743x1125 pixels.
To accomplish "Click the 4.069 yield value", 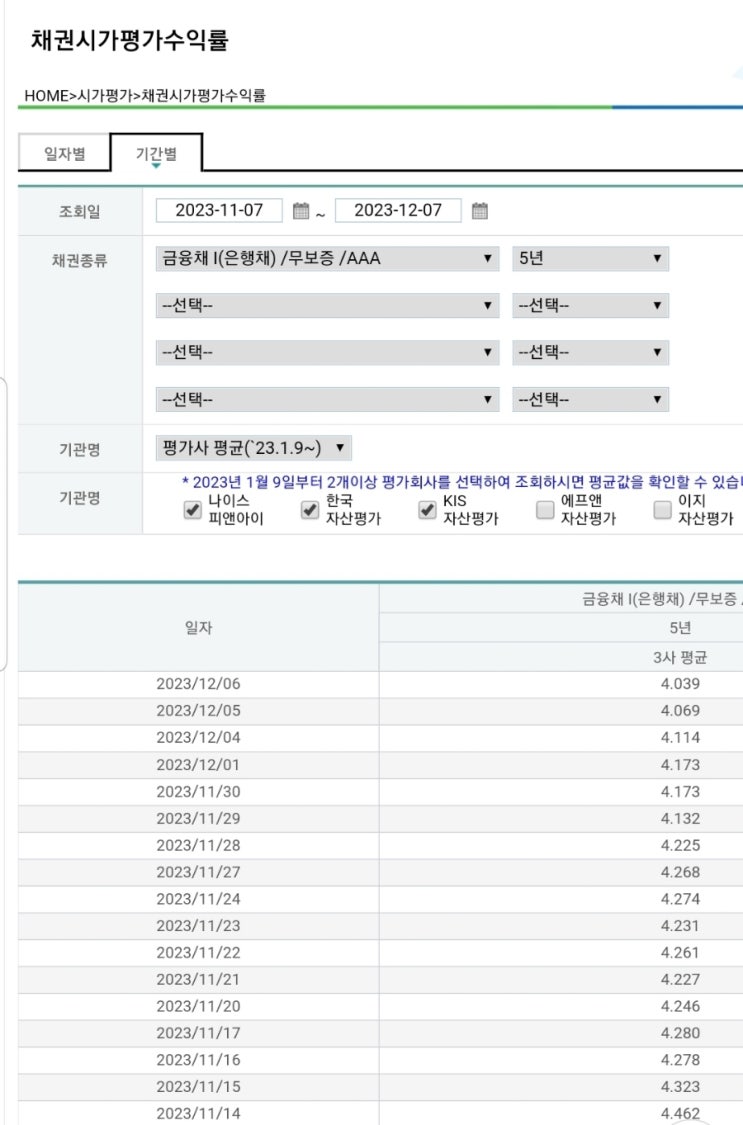I will pyautogui.click(x=681, y=711).
